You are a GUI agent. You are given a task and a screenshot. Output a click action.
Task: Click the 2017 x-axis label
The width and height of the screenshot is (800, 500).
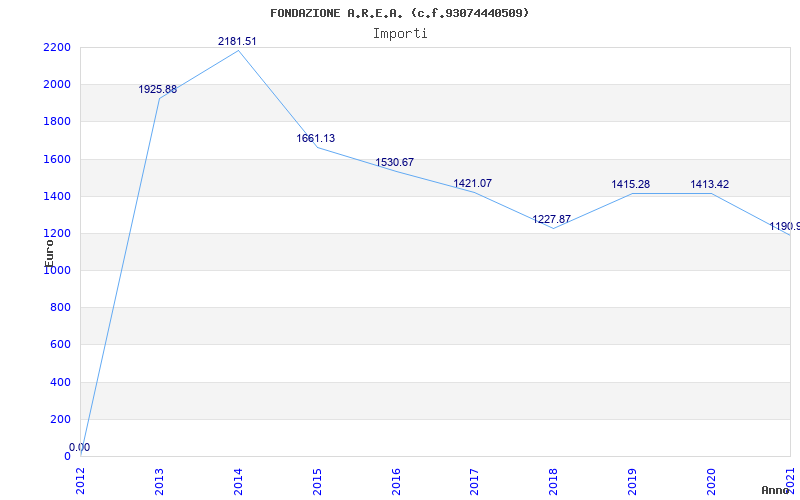pos(474,482)
